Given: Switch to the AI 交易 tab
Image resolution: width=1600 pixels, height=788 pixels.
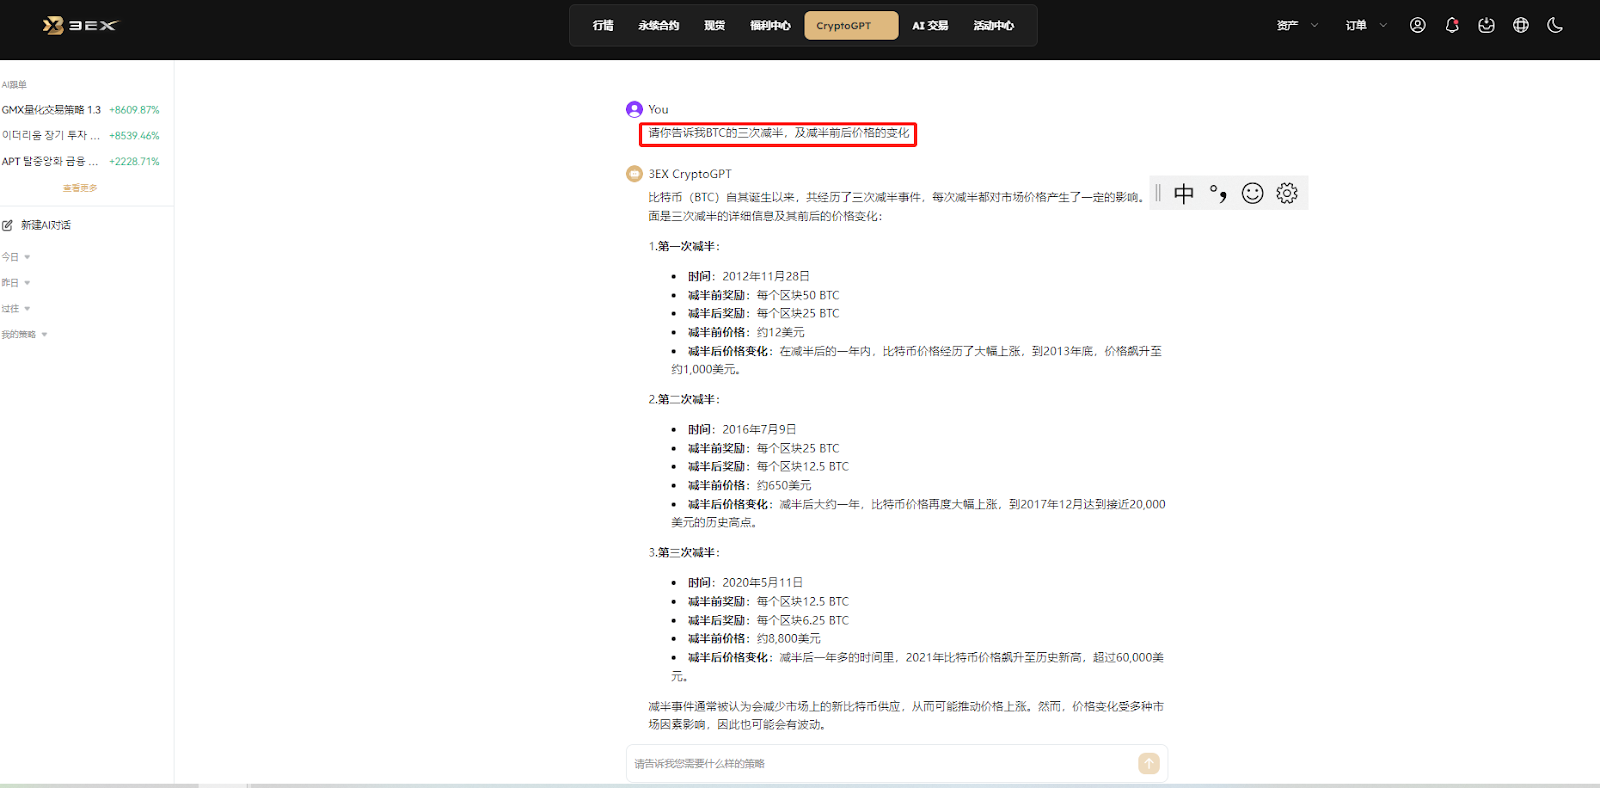Looking at the screenshot, I should pyautogui.click(x=930, y=26).
